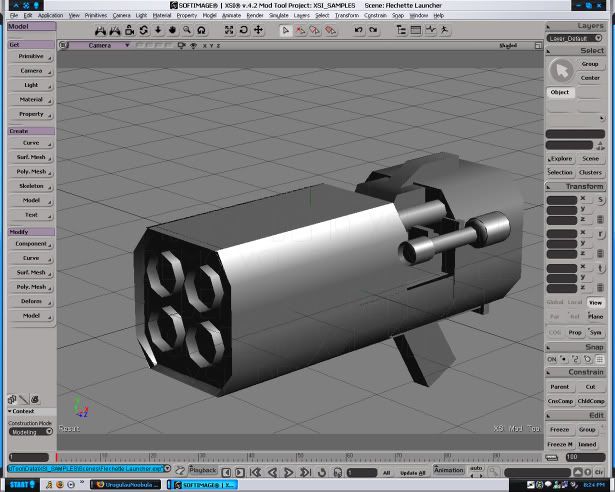The height and width of the screenshot is (492, 615).
Task: Open the scene path dropdown arrow
Action: coord(167,468)
